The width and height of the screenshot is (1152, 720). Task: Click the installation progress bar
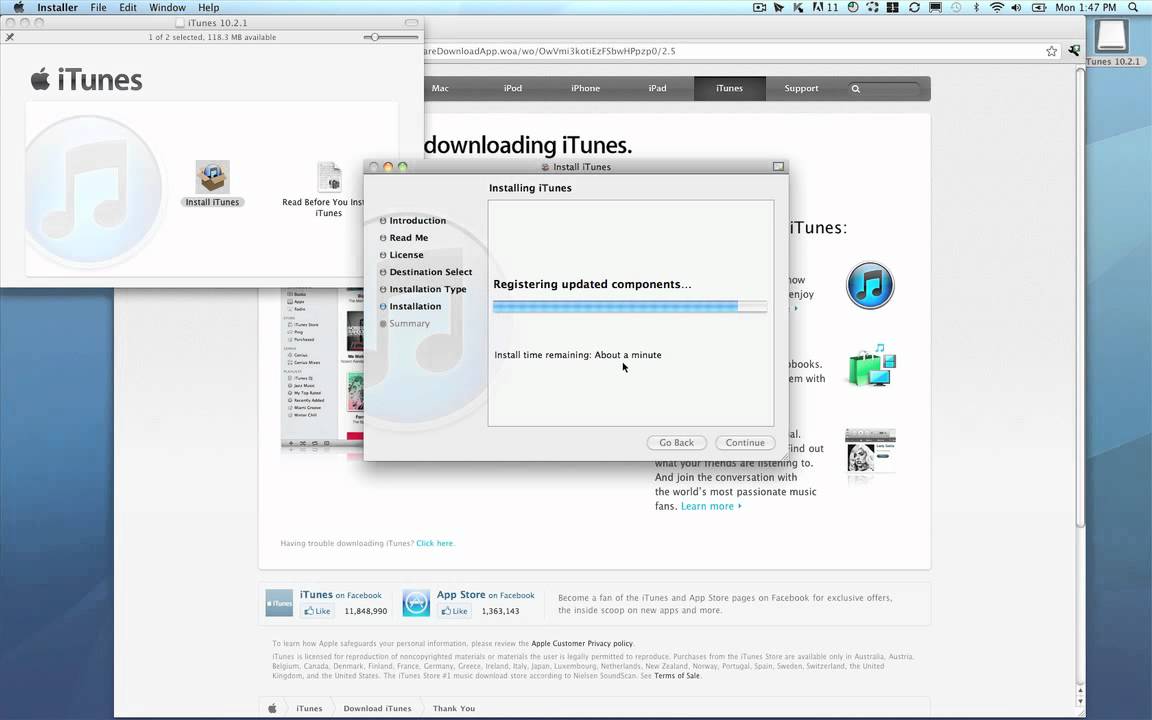click(x=630, y=307)
